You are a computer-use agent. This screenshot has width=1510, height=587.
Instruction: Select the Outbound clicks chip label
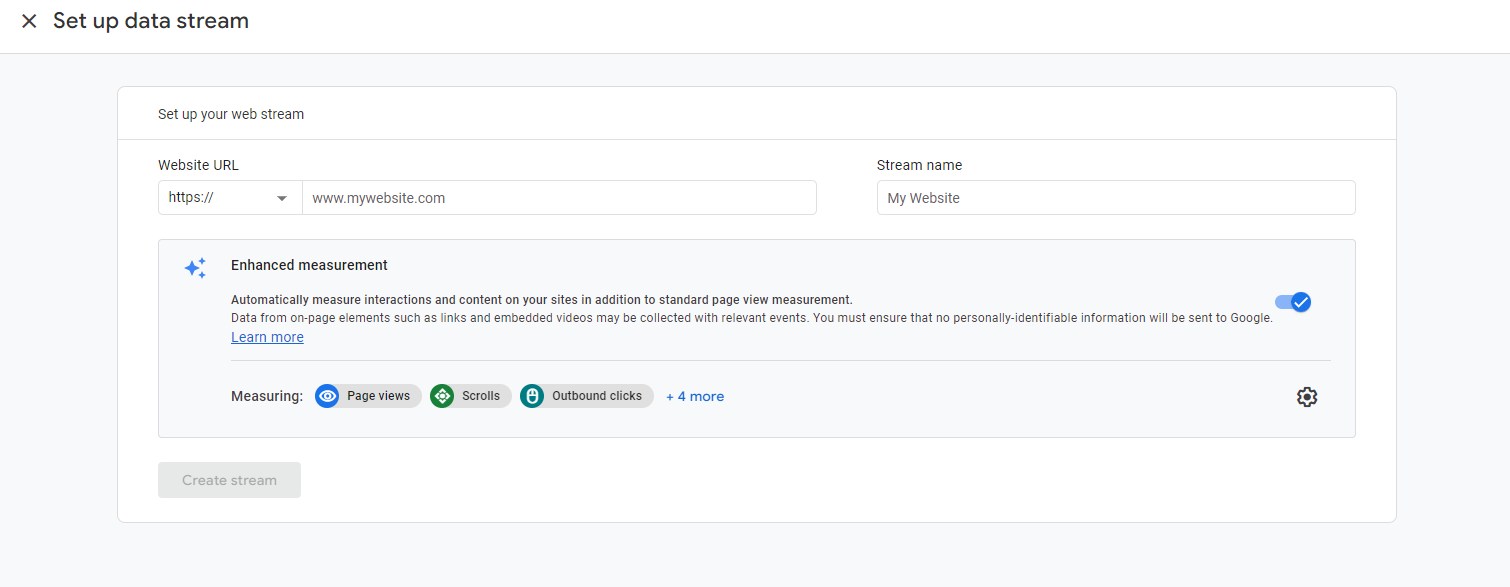pyautogui.click(x=597, y=396)
